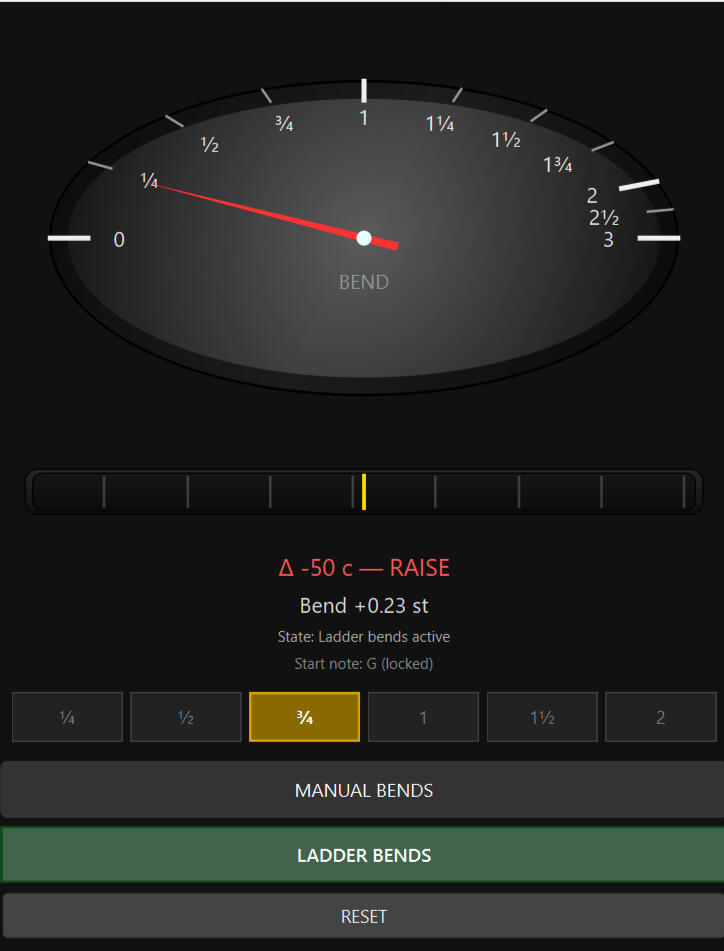
Task: Click the white pivot dot of the gauge needle
Action: [x=364, y=238]
